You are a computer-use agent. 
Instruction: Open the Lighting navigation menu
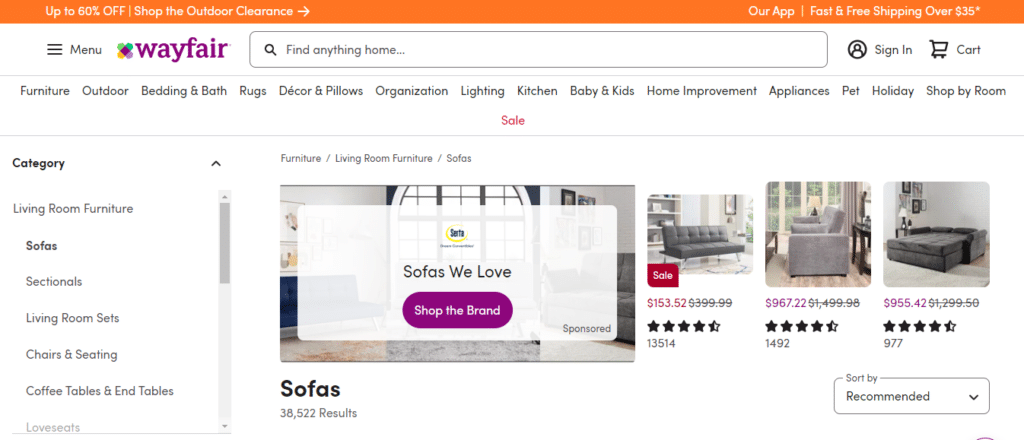[x=483, y=91]
